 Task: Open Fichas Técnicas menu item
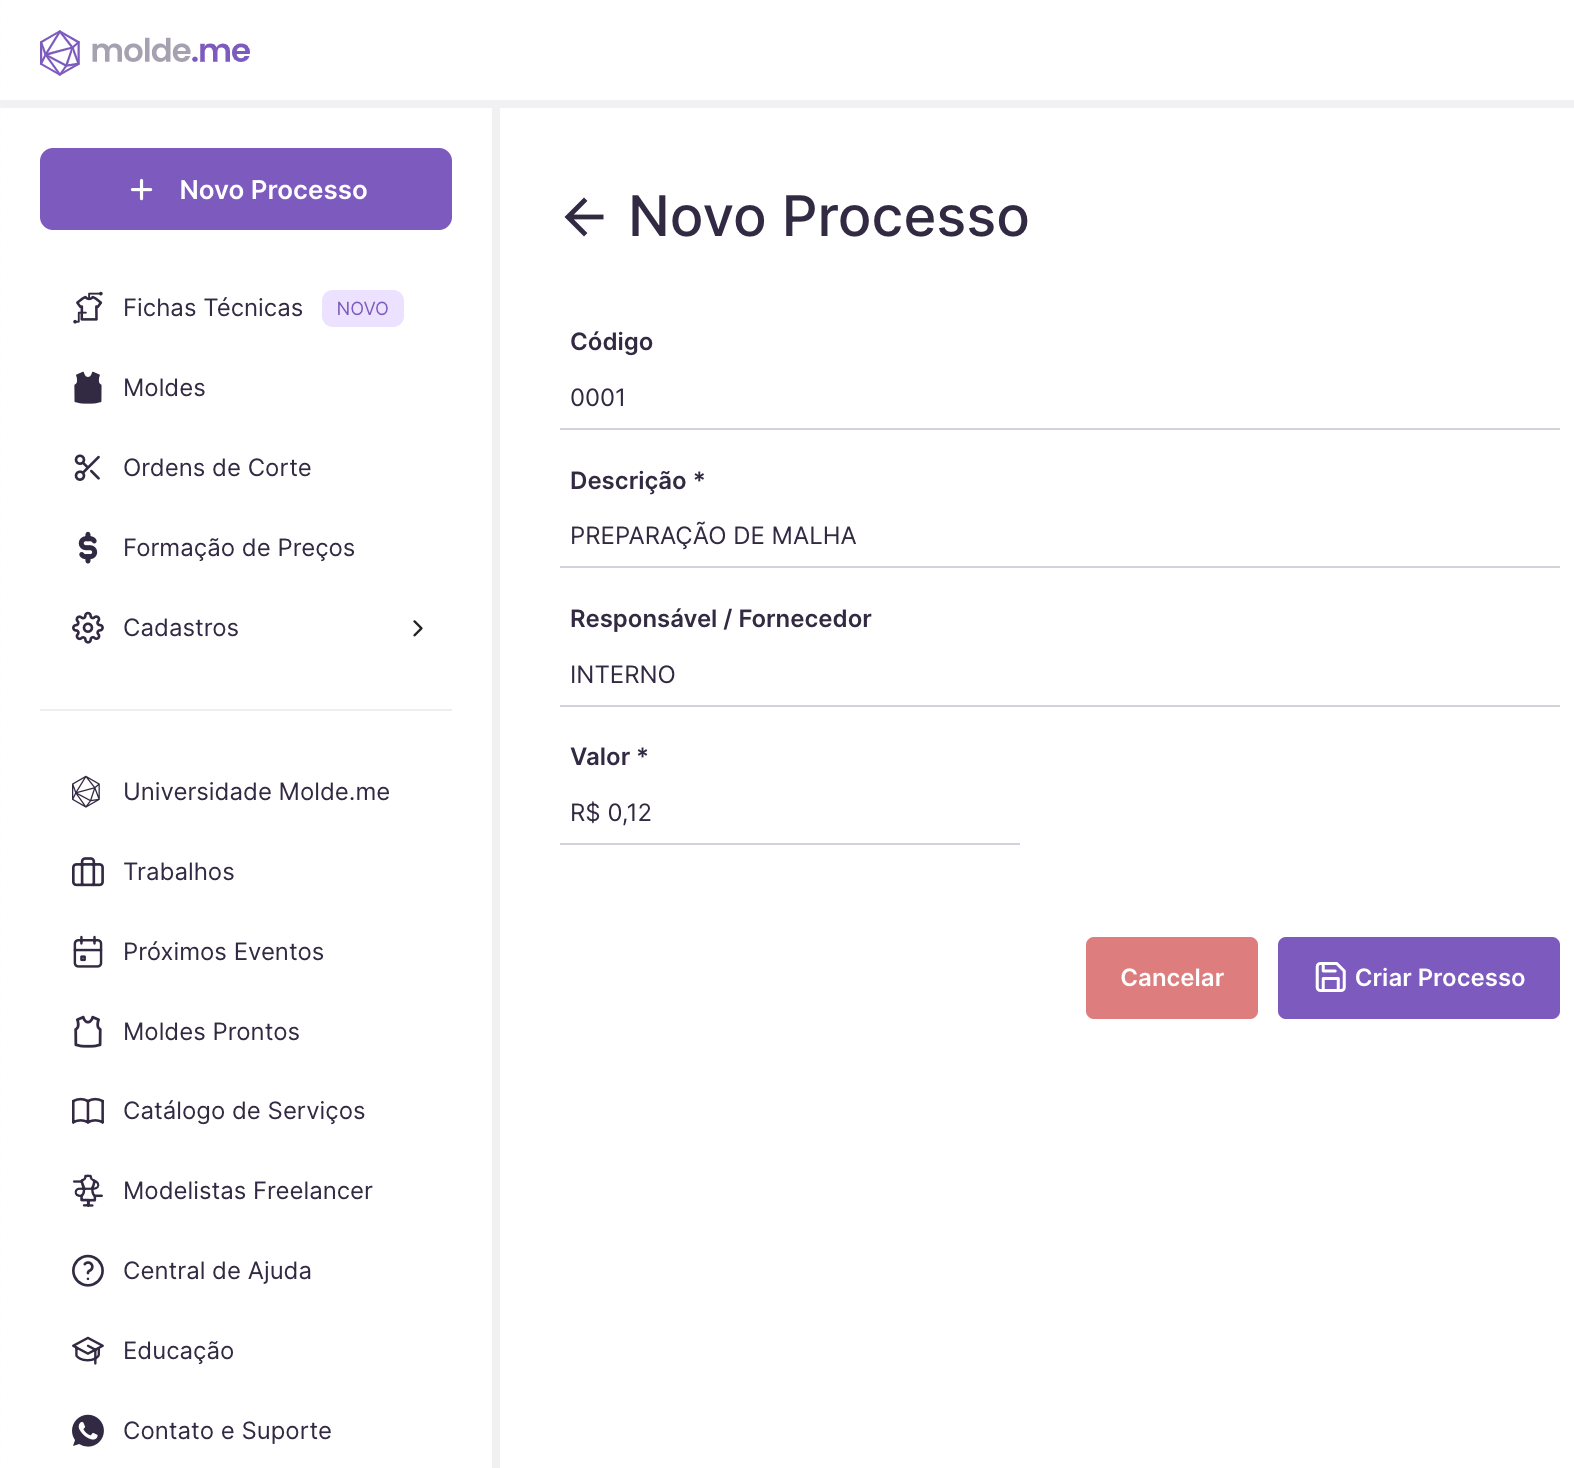[x=213, y=308]
